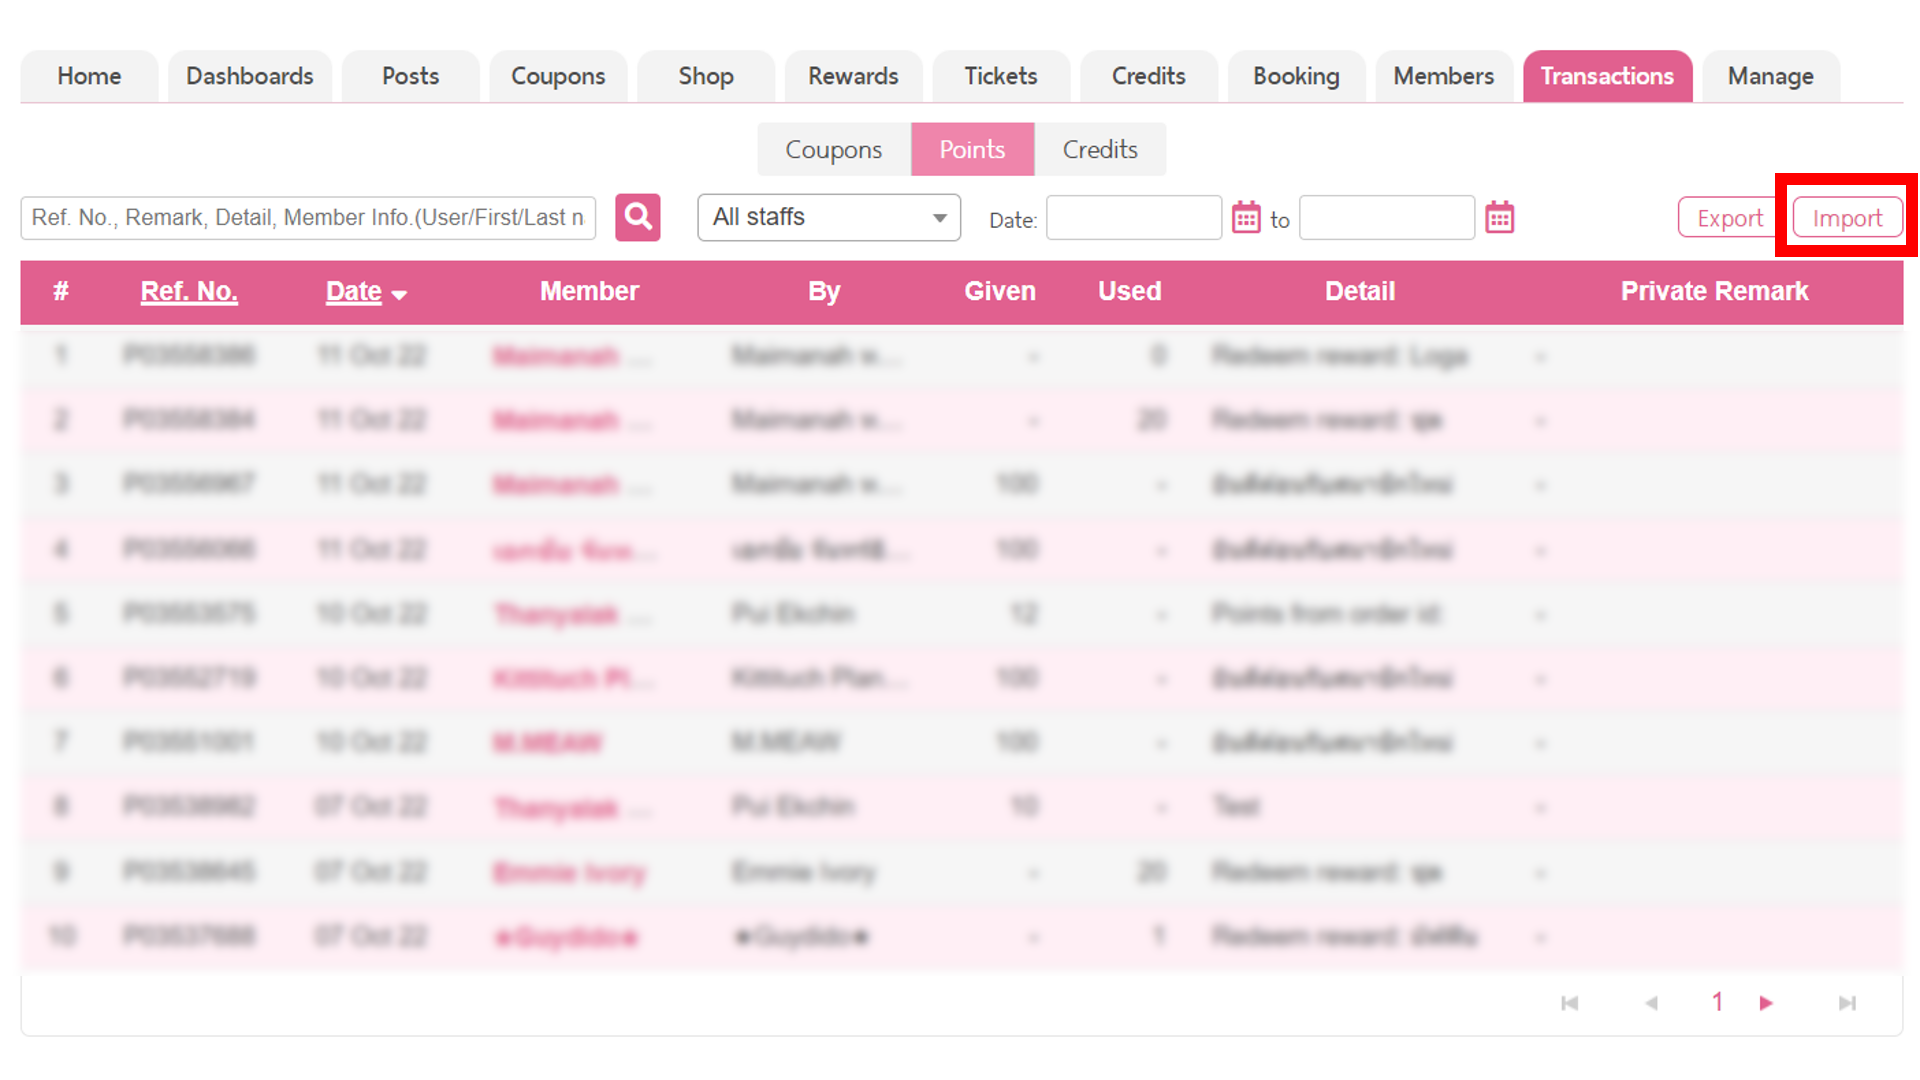Go to the previous results page

[1652, 1003]
